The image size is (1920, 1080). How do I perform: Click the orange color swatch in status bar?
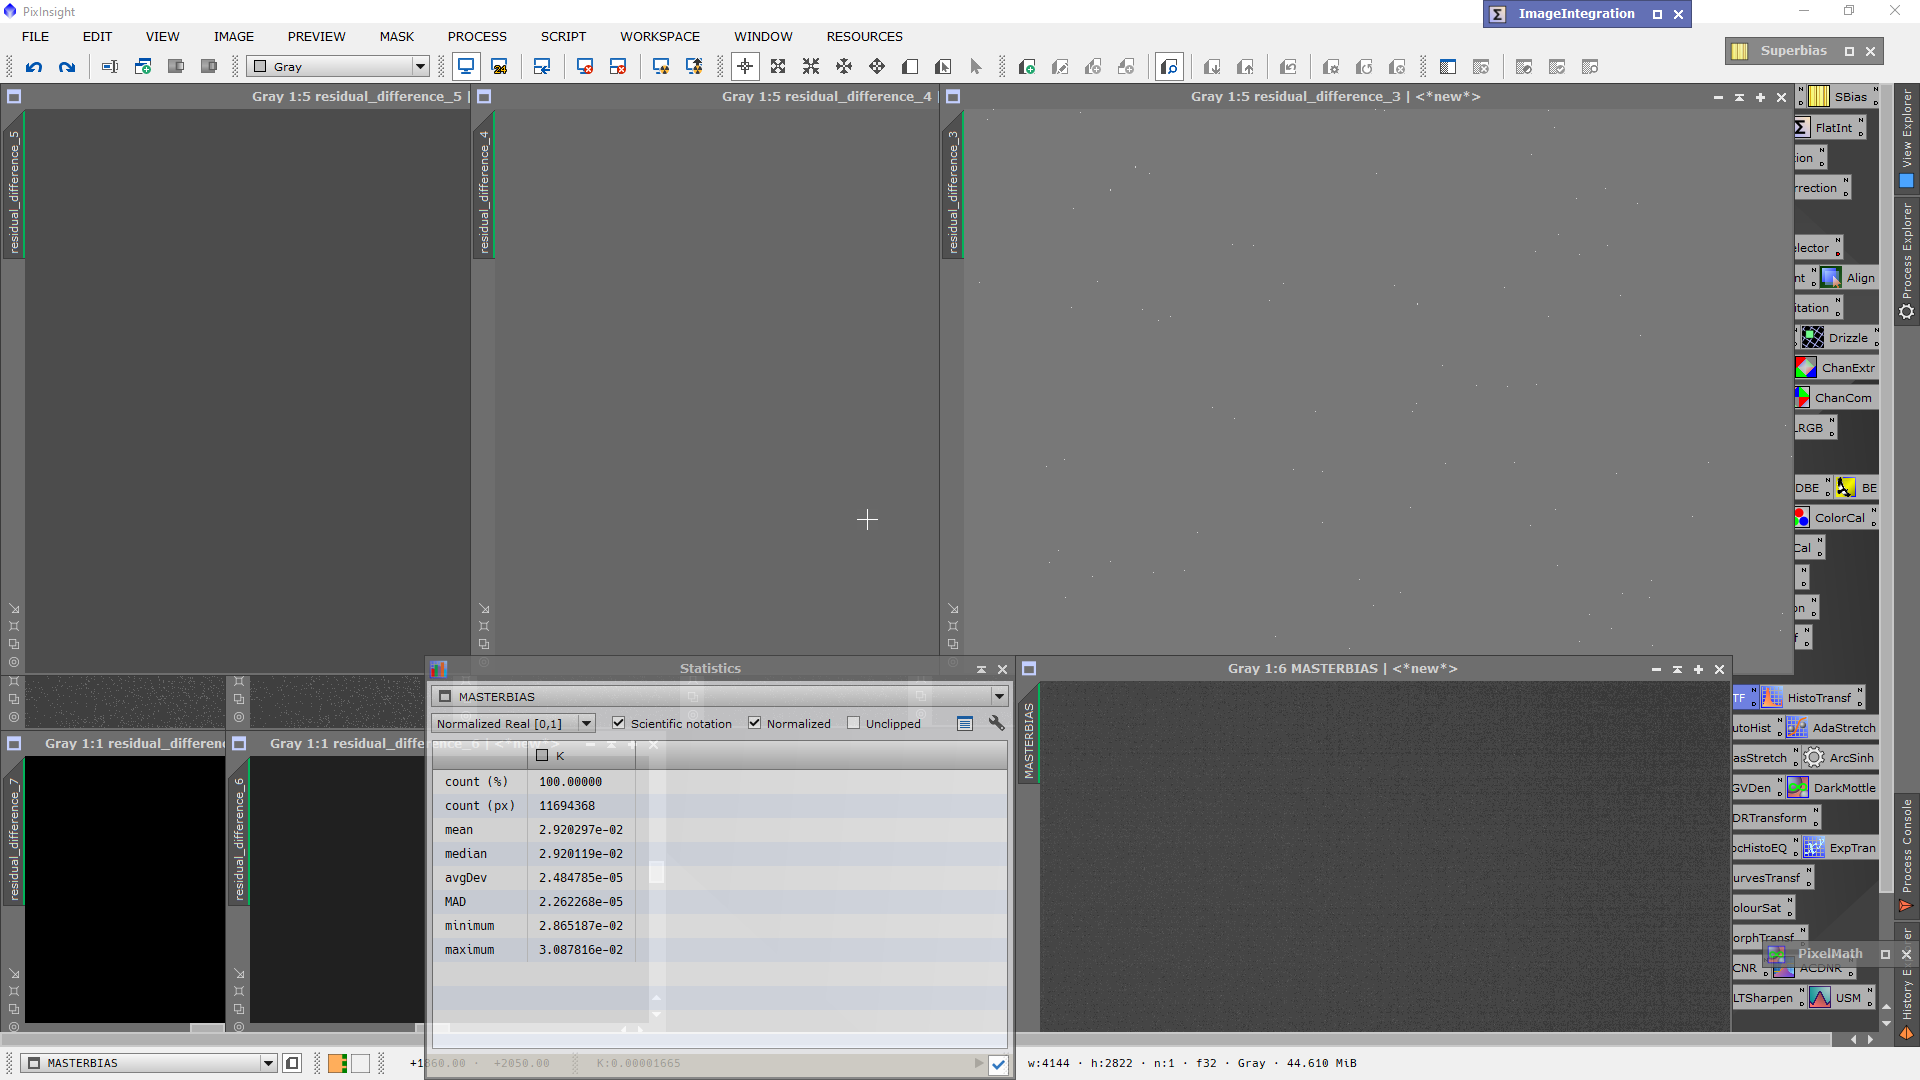click(x=337, y=1063)
